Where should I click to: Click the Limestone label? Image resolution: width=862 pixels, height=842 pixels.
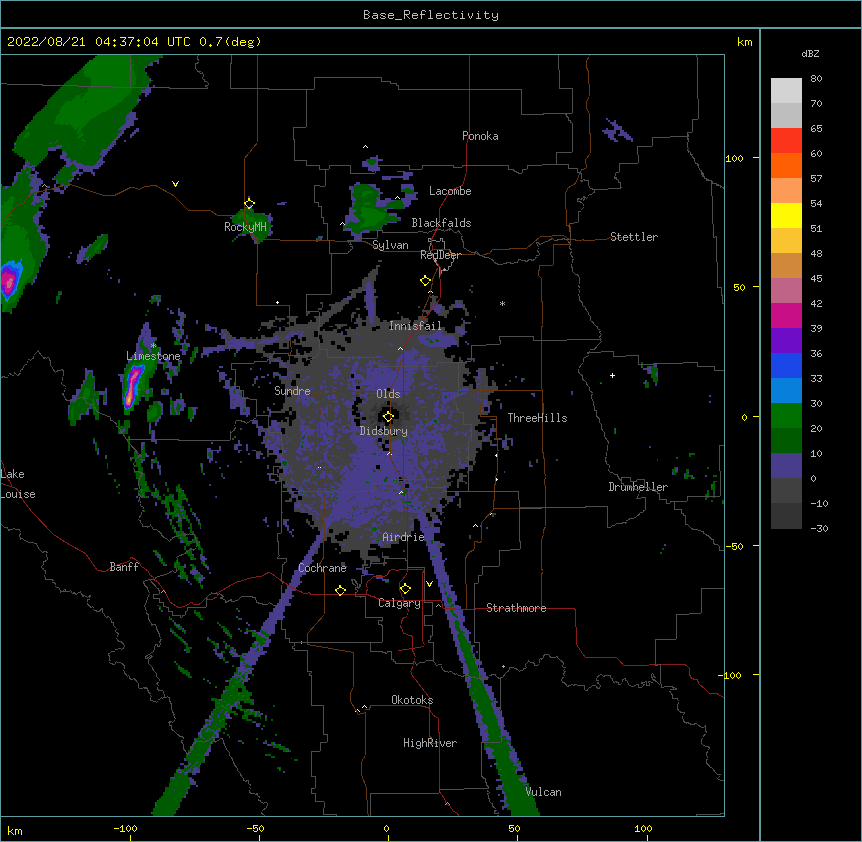click(x=153, y=356)
